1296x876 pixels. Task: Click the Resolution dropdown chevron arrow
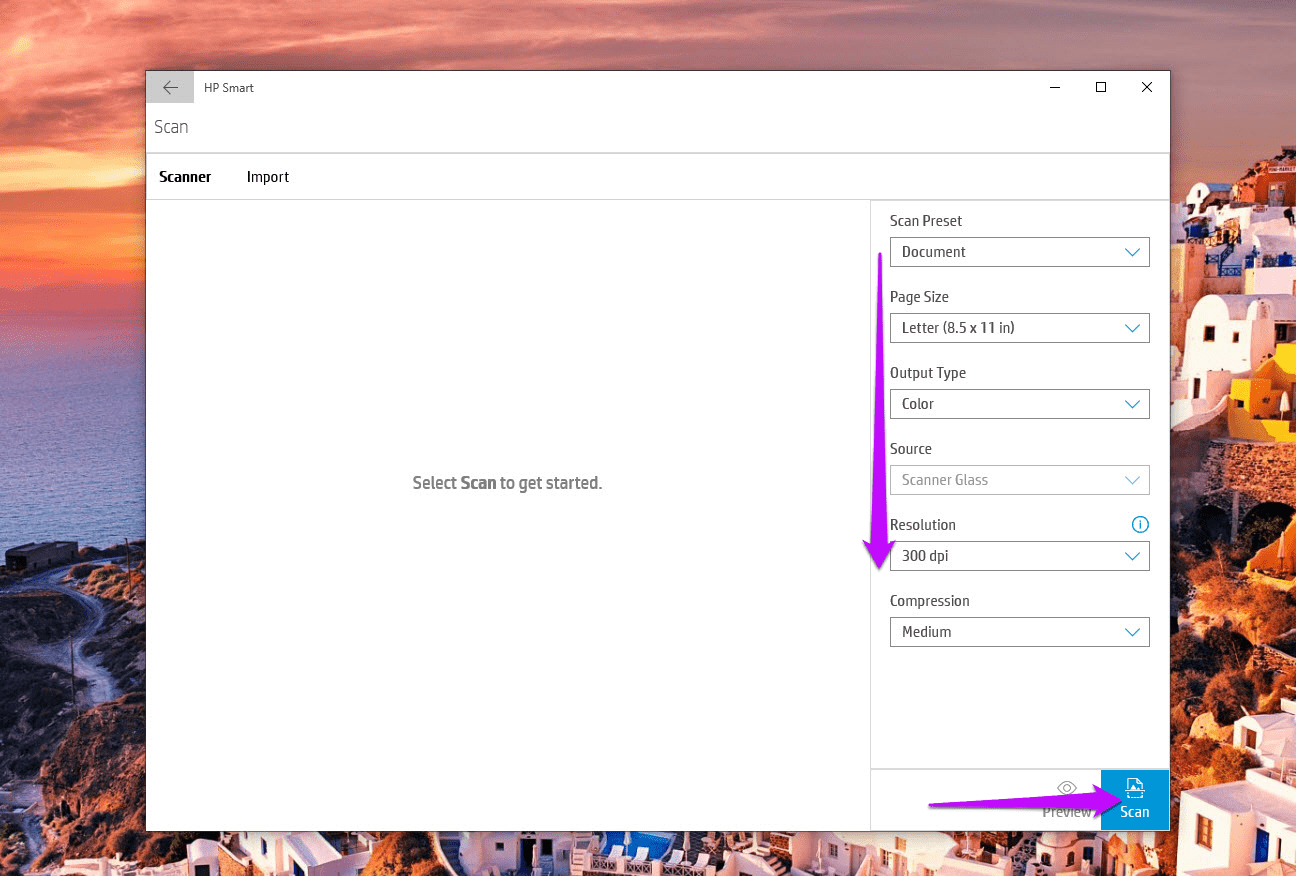click(1132, 556)
